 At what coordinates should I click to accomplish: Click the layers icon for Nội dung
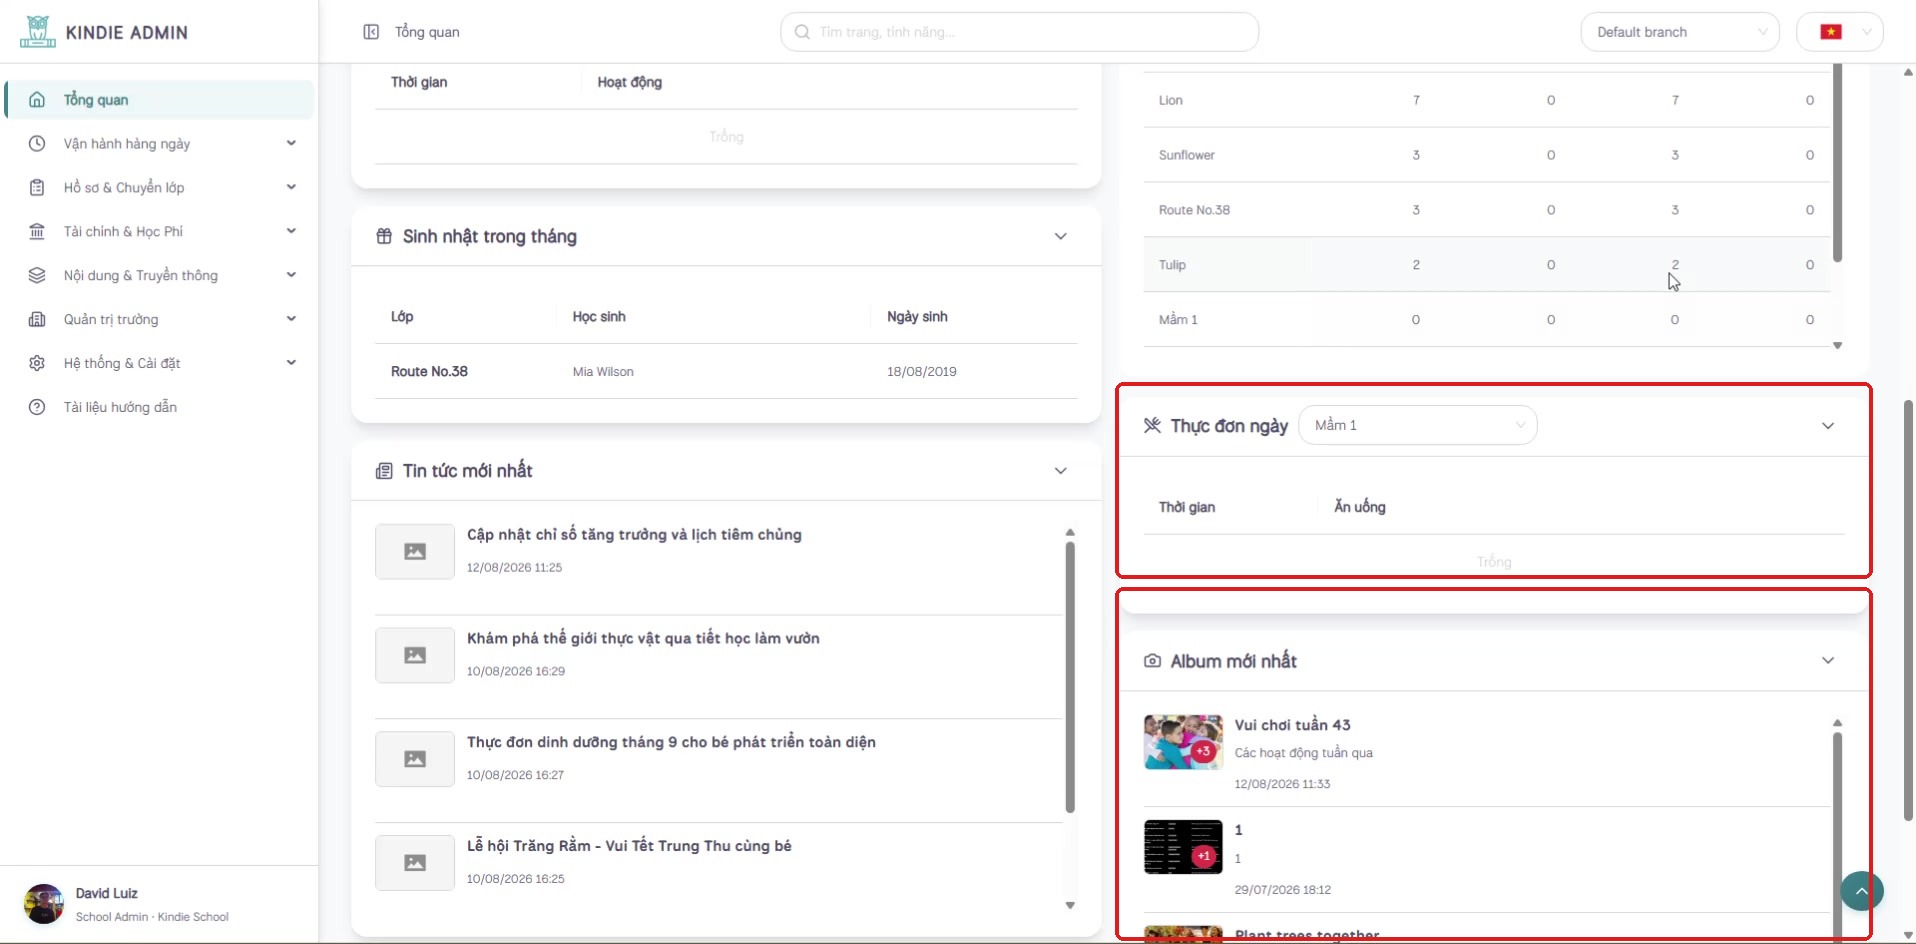(37, 276)
